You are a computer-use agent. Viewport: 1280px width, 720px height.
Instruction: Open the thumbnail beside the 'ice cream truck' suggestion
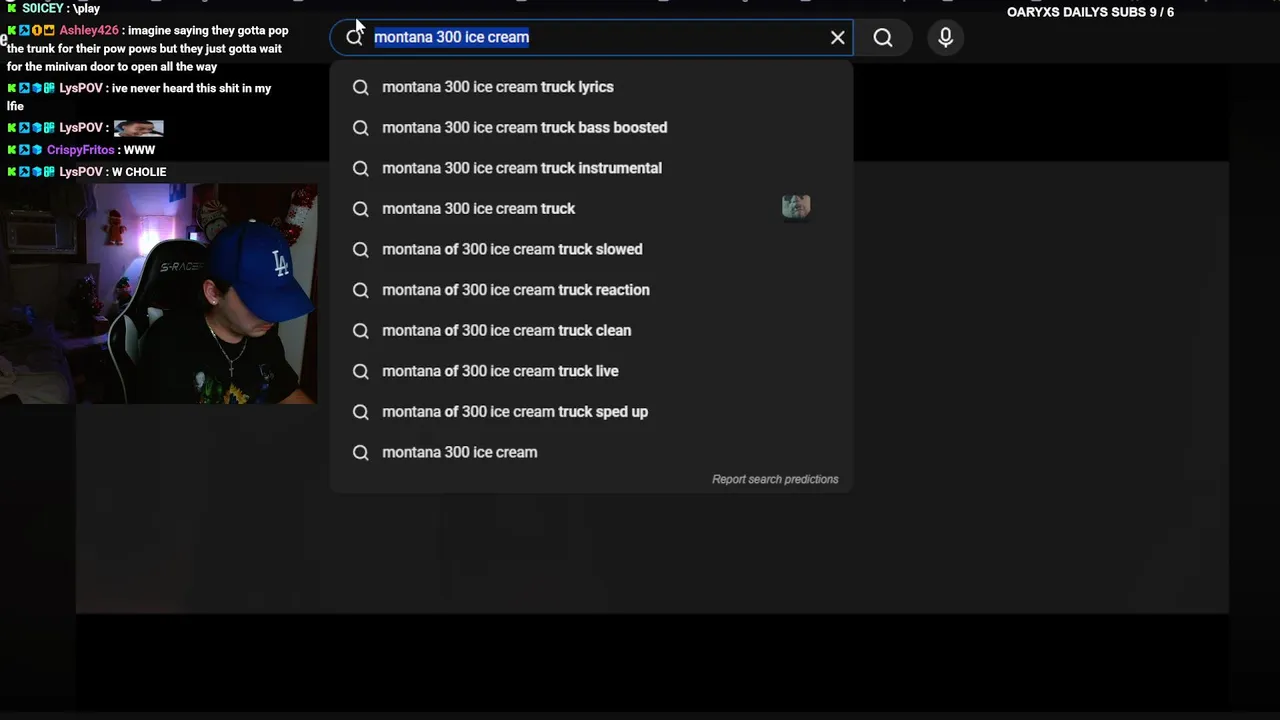click(x=796, y=207)
